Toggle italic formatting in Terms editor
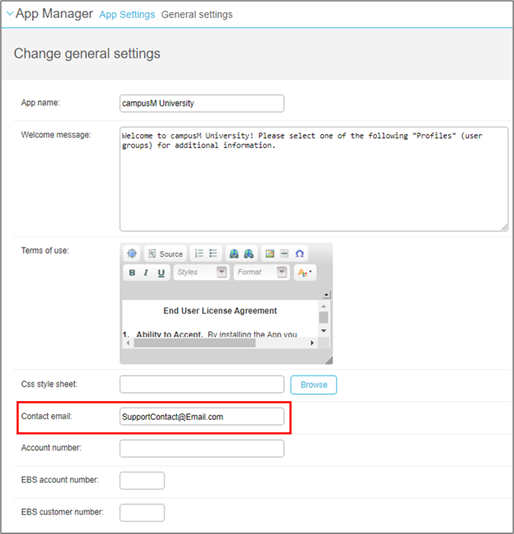514x534 pixels. coord(146,272)
